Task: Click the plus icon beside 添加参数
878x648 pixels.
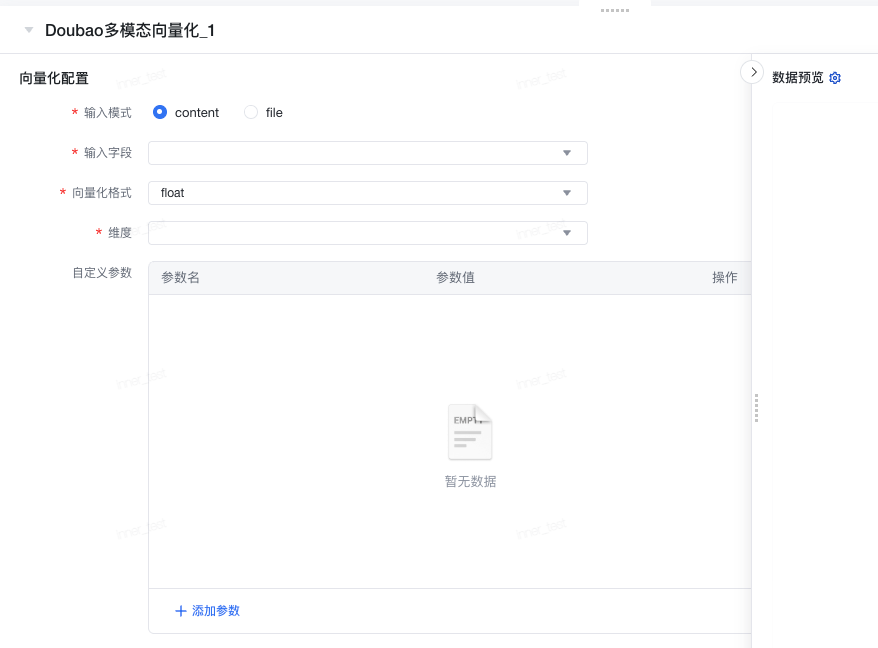Action: click(181, 611)
